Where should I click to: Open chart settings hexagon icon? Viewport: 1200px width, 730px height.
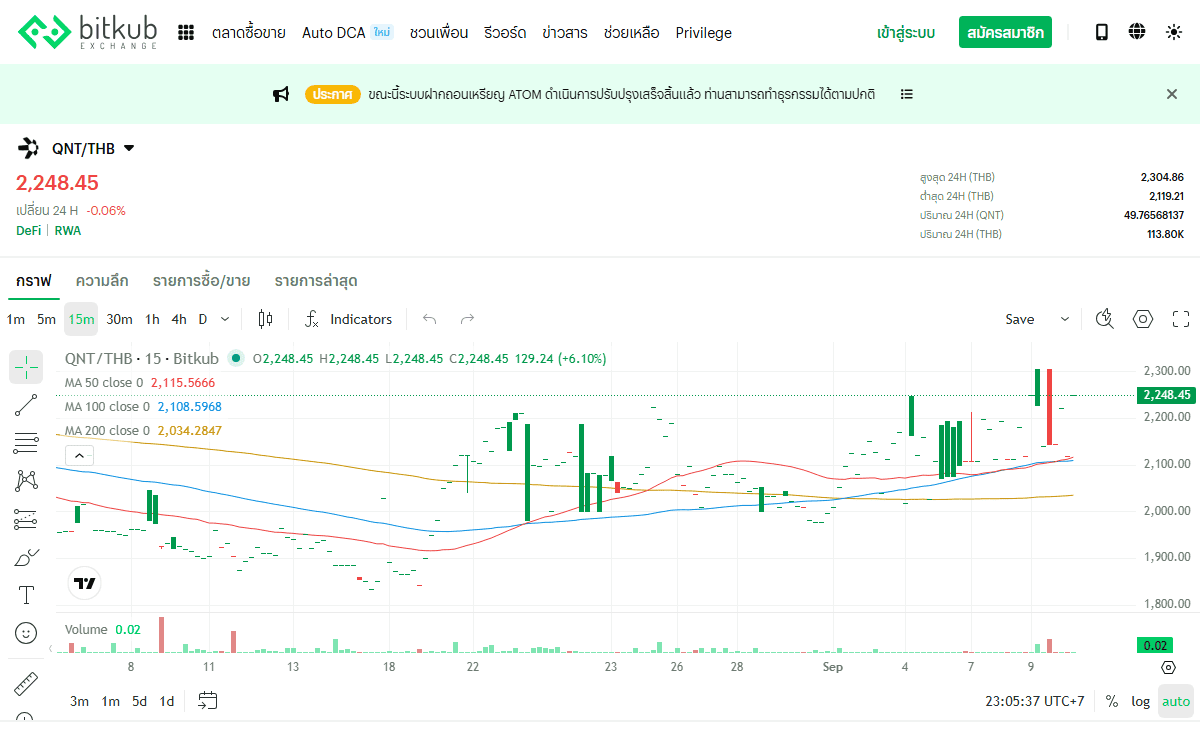[1143, 319]
